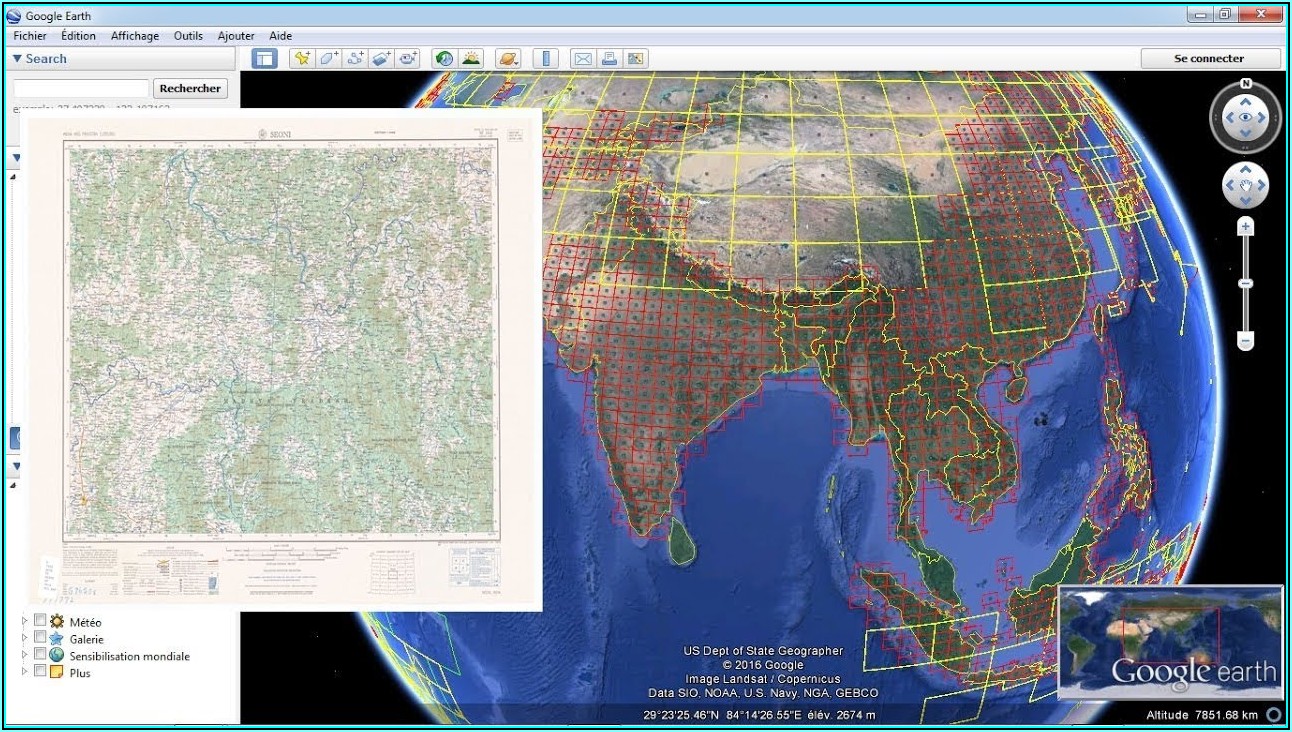This screenshot has width=1292, height=732.
Task: Expand the Plus layer tree node
Action: tap(25, 672)
